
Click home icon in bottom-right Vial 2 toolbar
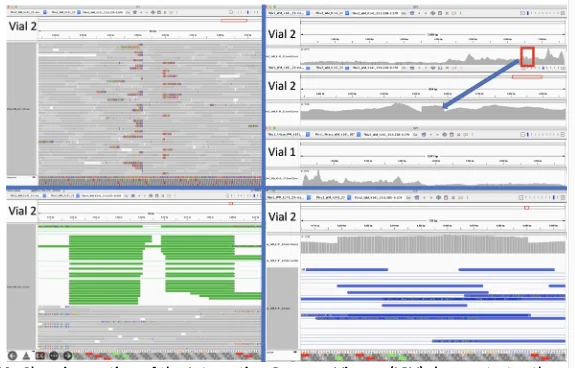point(417,197)
